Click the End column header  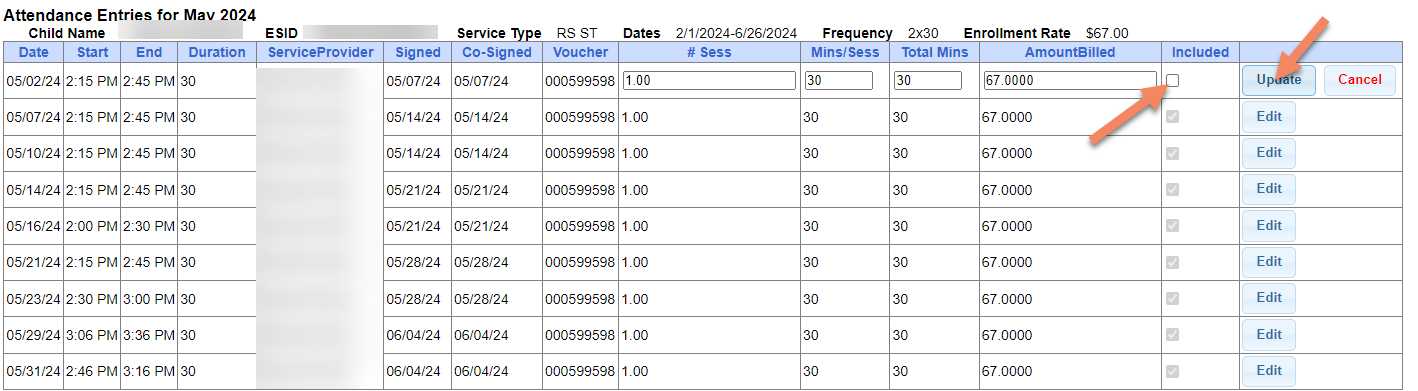click(x=148, y=52)
